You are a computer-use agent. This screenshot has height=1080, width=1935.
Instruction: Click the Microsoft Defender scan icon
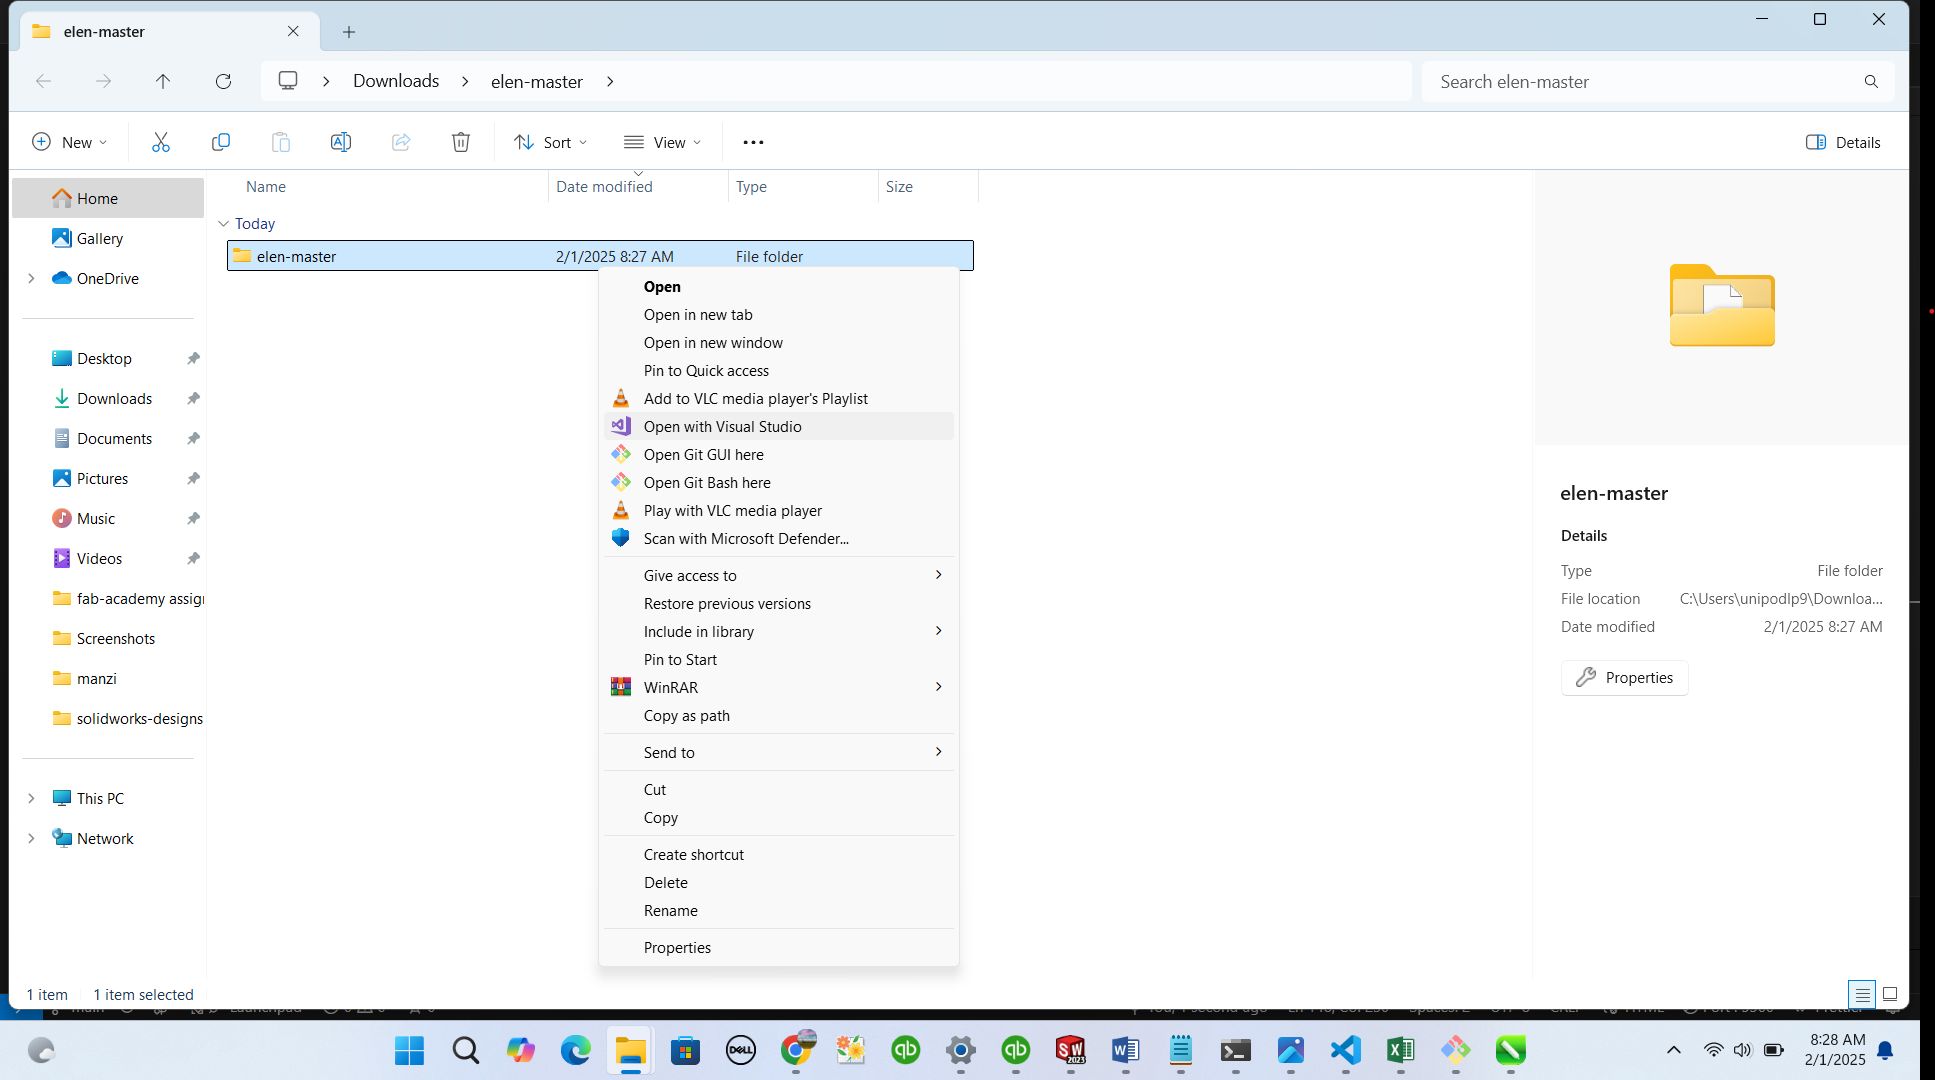pos(621,538)
